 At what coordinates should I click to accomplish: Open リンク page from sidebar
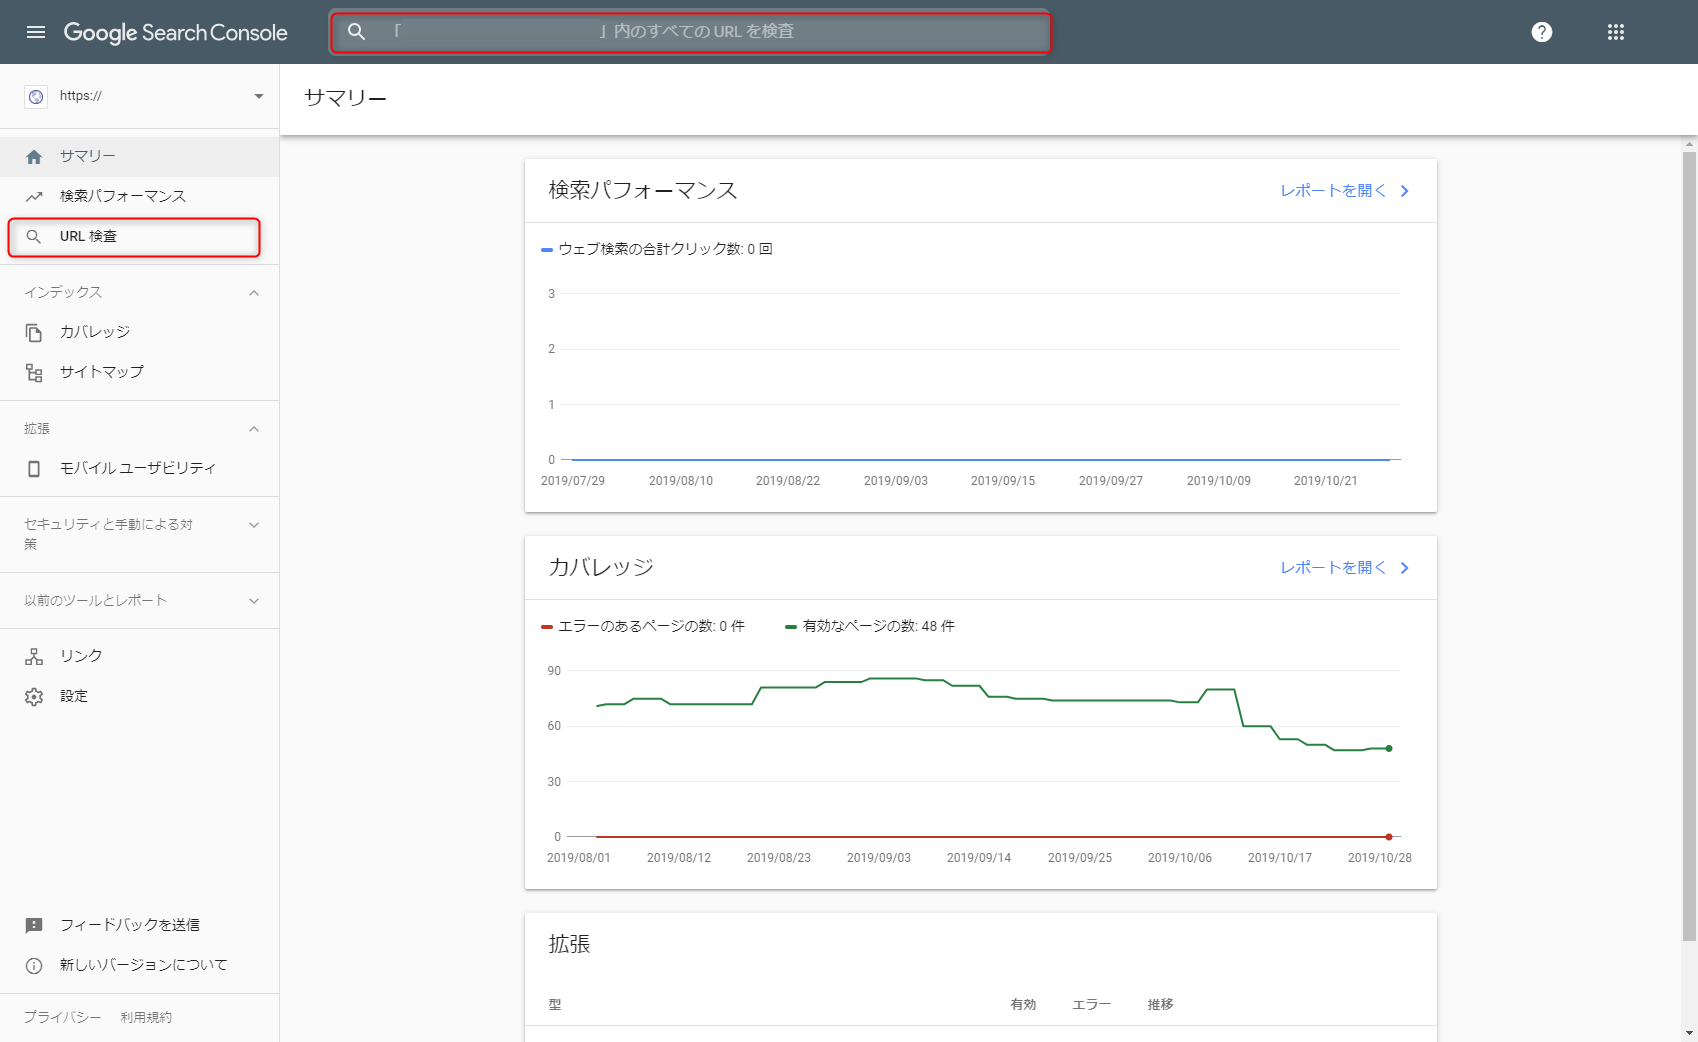(139, 656)
